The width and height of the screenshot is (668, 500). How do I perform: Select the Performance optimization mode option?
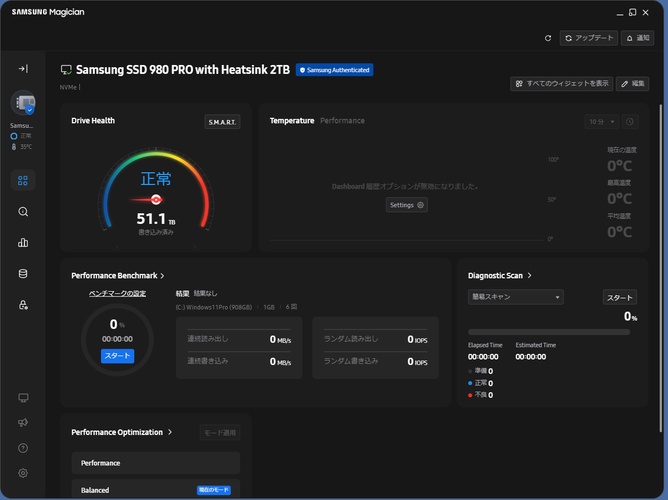(x=155, y=463)
